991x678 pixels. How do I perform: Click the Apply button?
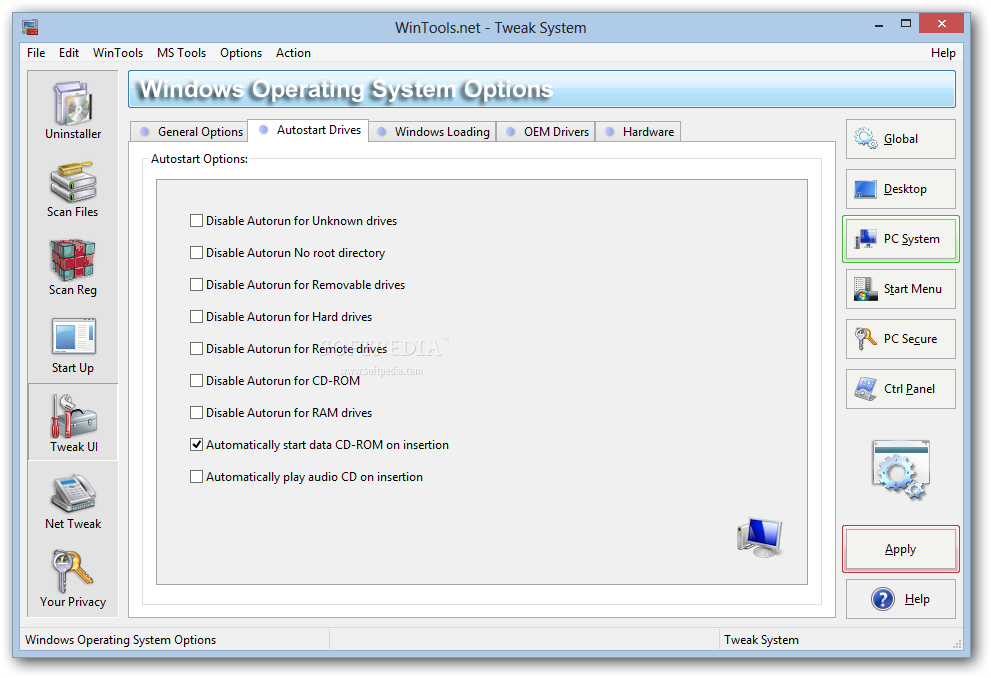901,549
